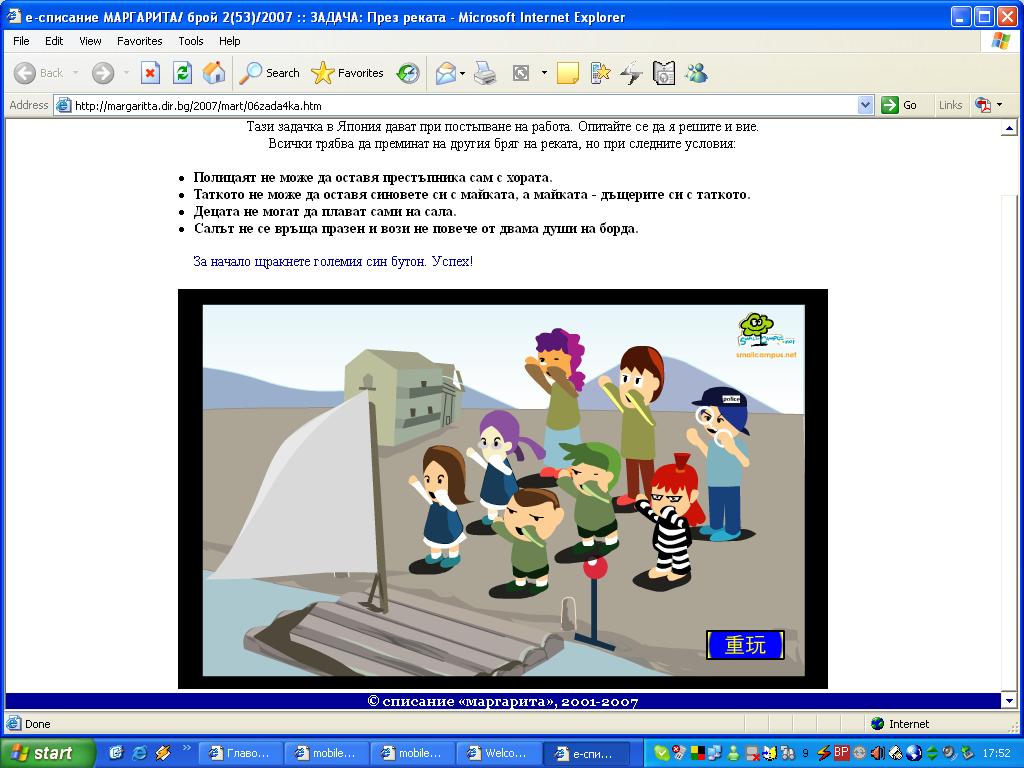Click the red lever knob by the raft

pos(594,568)
